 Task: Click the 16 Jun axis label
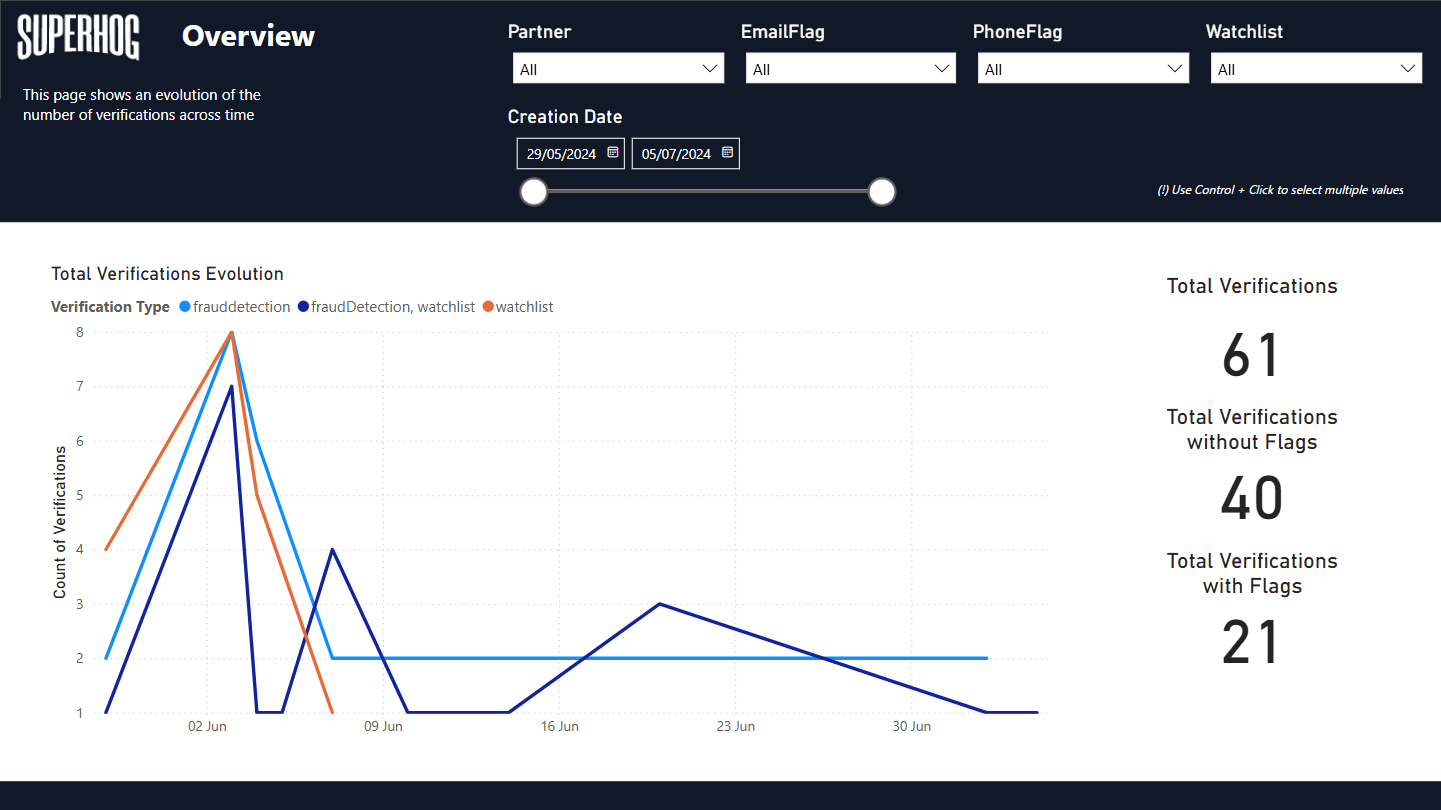559,726
